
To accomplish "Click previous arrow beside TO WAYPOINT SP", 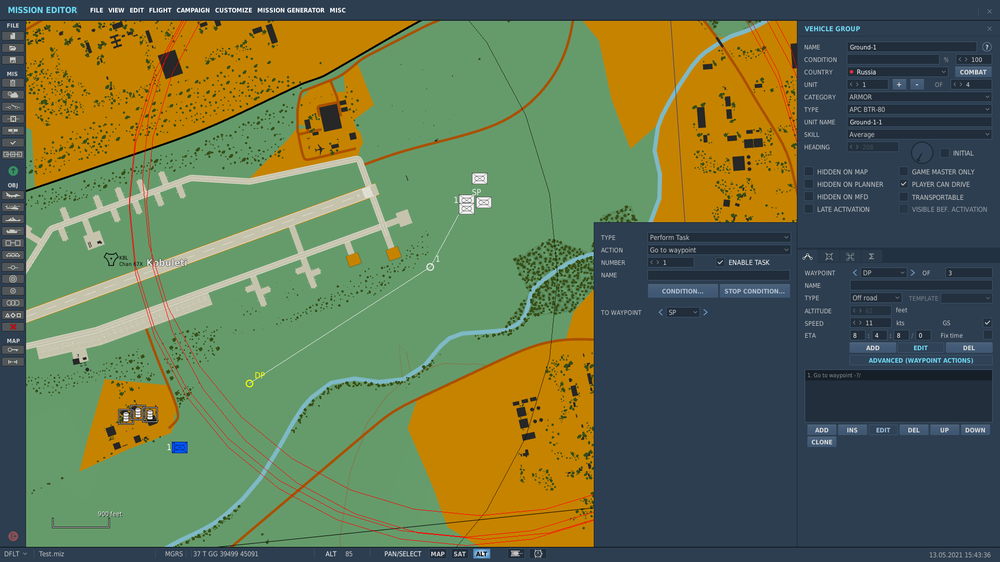I will coord(660,313).
